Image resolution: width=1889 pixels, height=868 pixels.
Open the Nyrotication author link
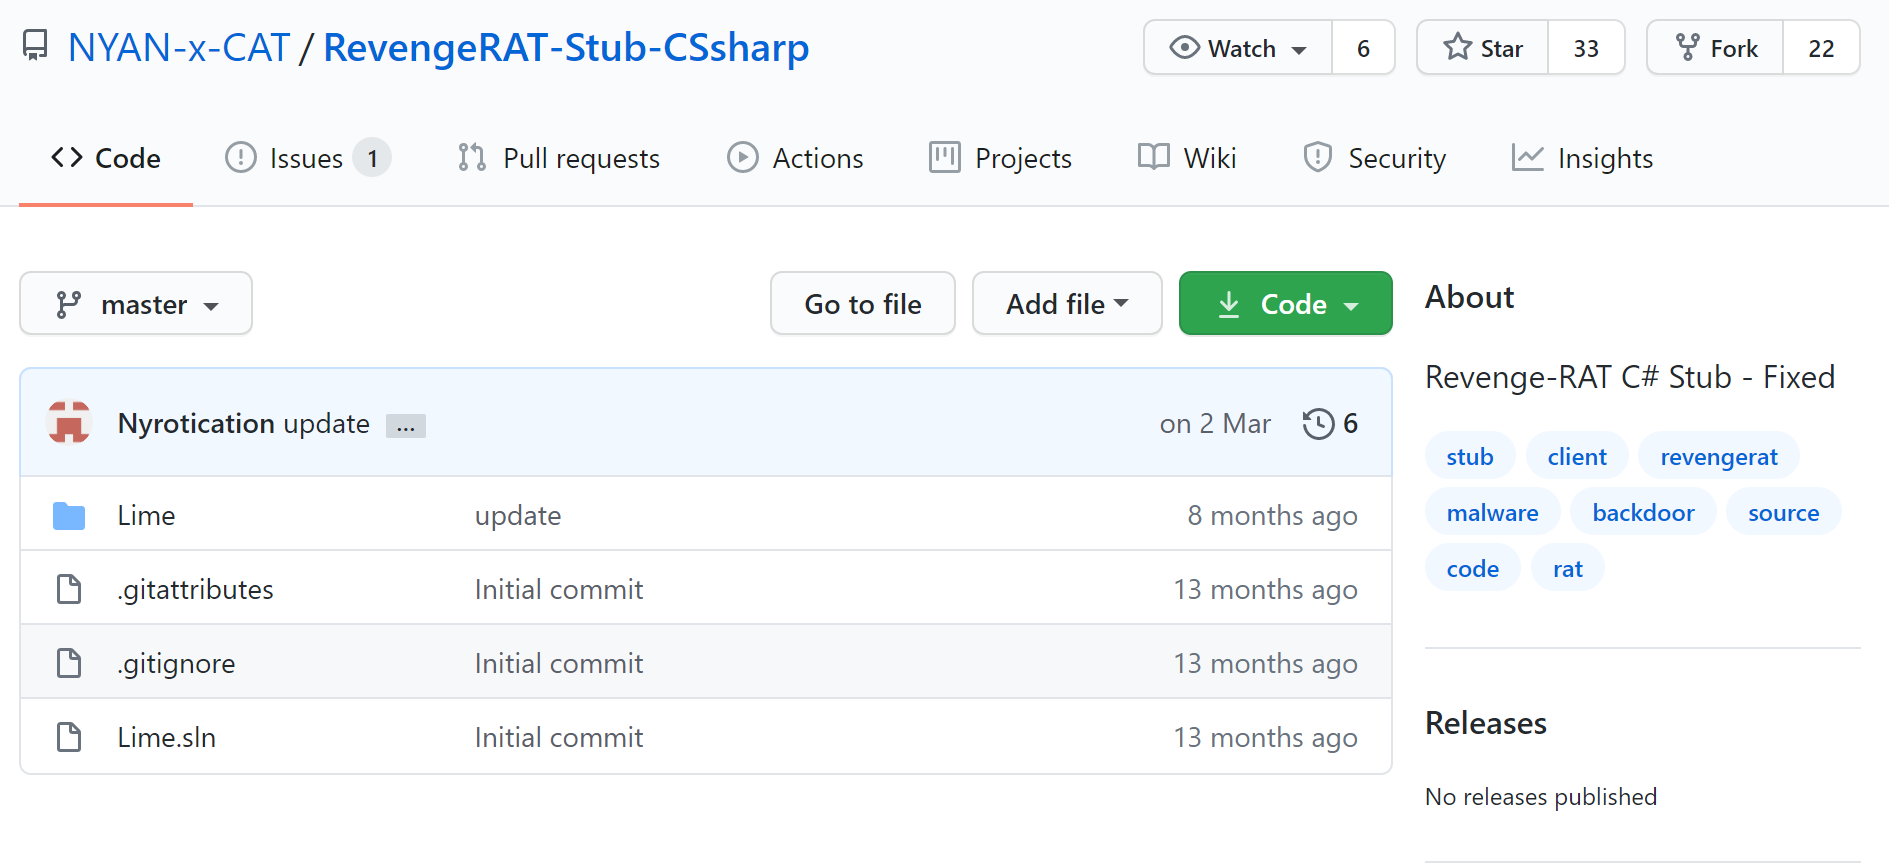(196, 424)
